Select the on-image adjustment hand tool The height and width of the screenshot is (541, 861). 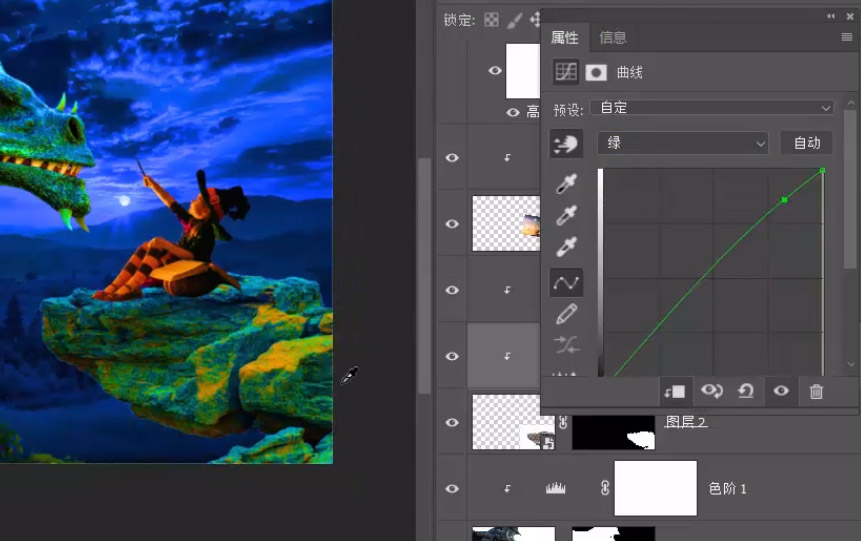click(x=566, y=144)
